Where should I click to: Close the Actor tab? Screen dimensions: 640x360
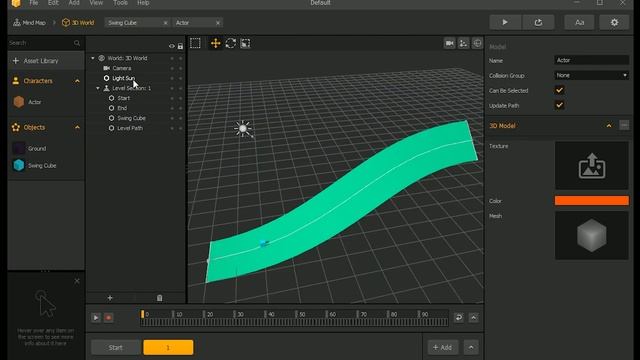click(218, 23)
